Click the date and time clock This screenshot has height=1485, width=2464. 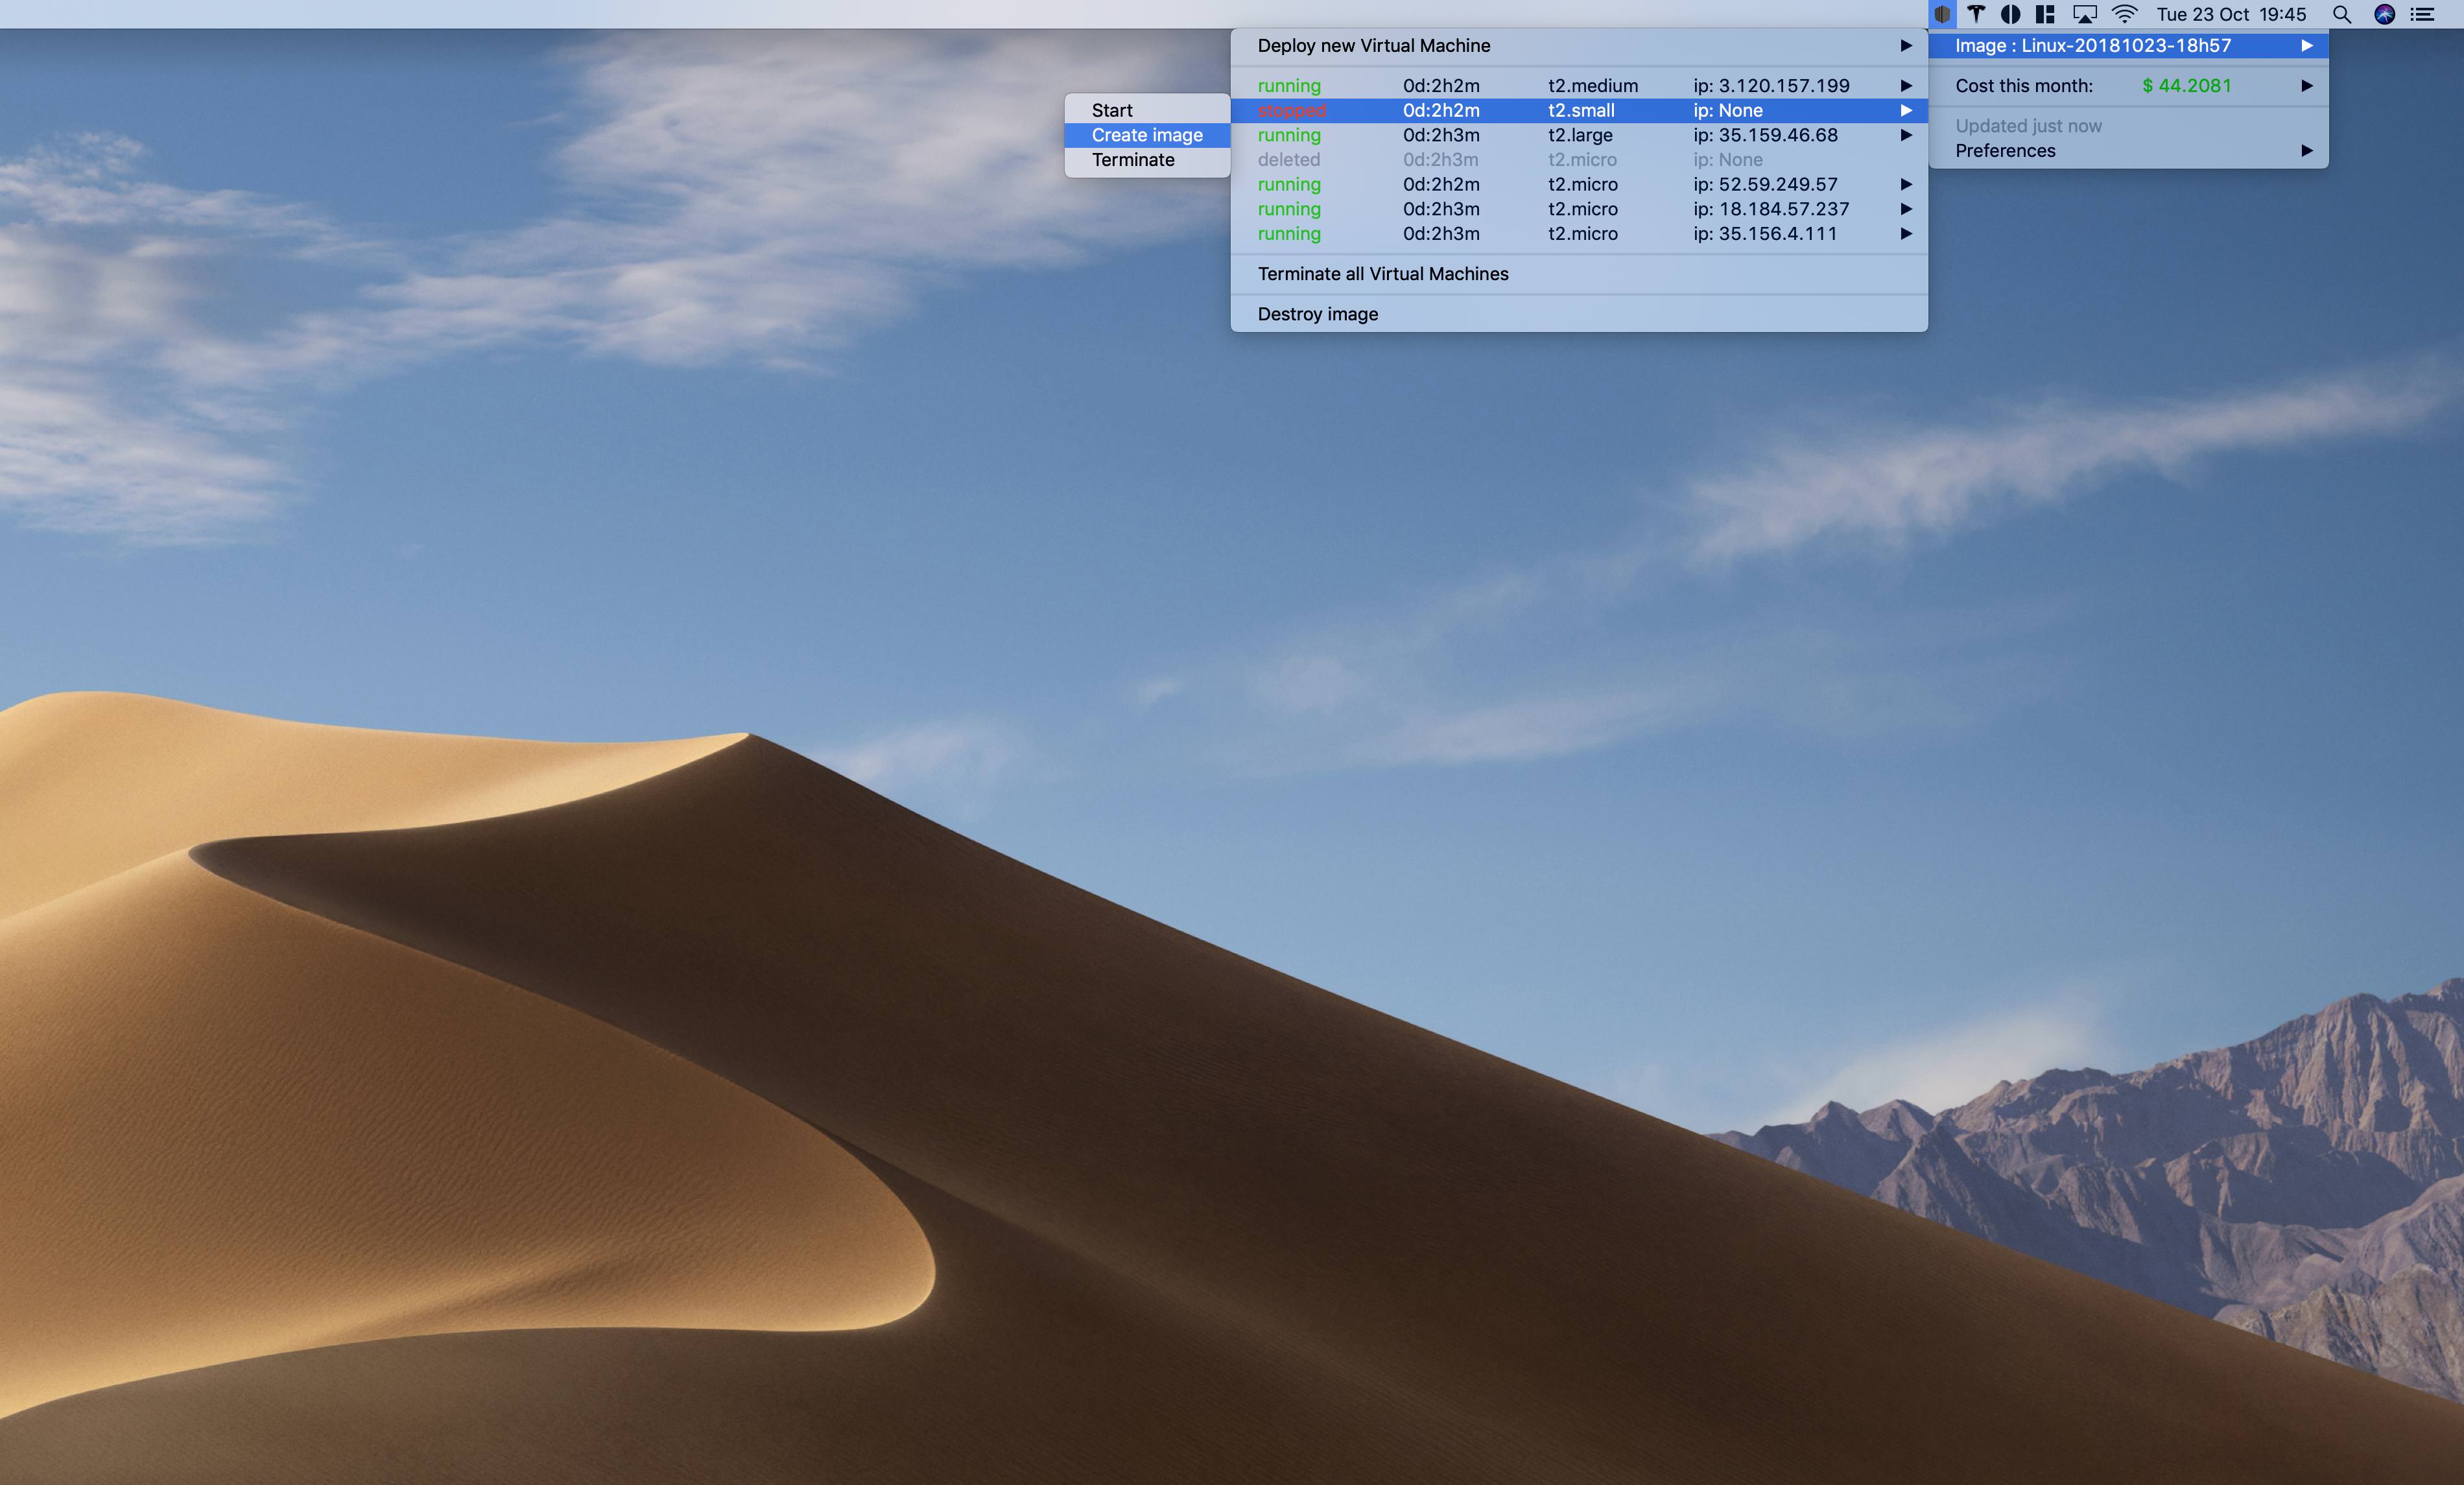coord(2231,14)
